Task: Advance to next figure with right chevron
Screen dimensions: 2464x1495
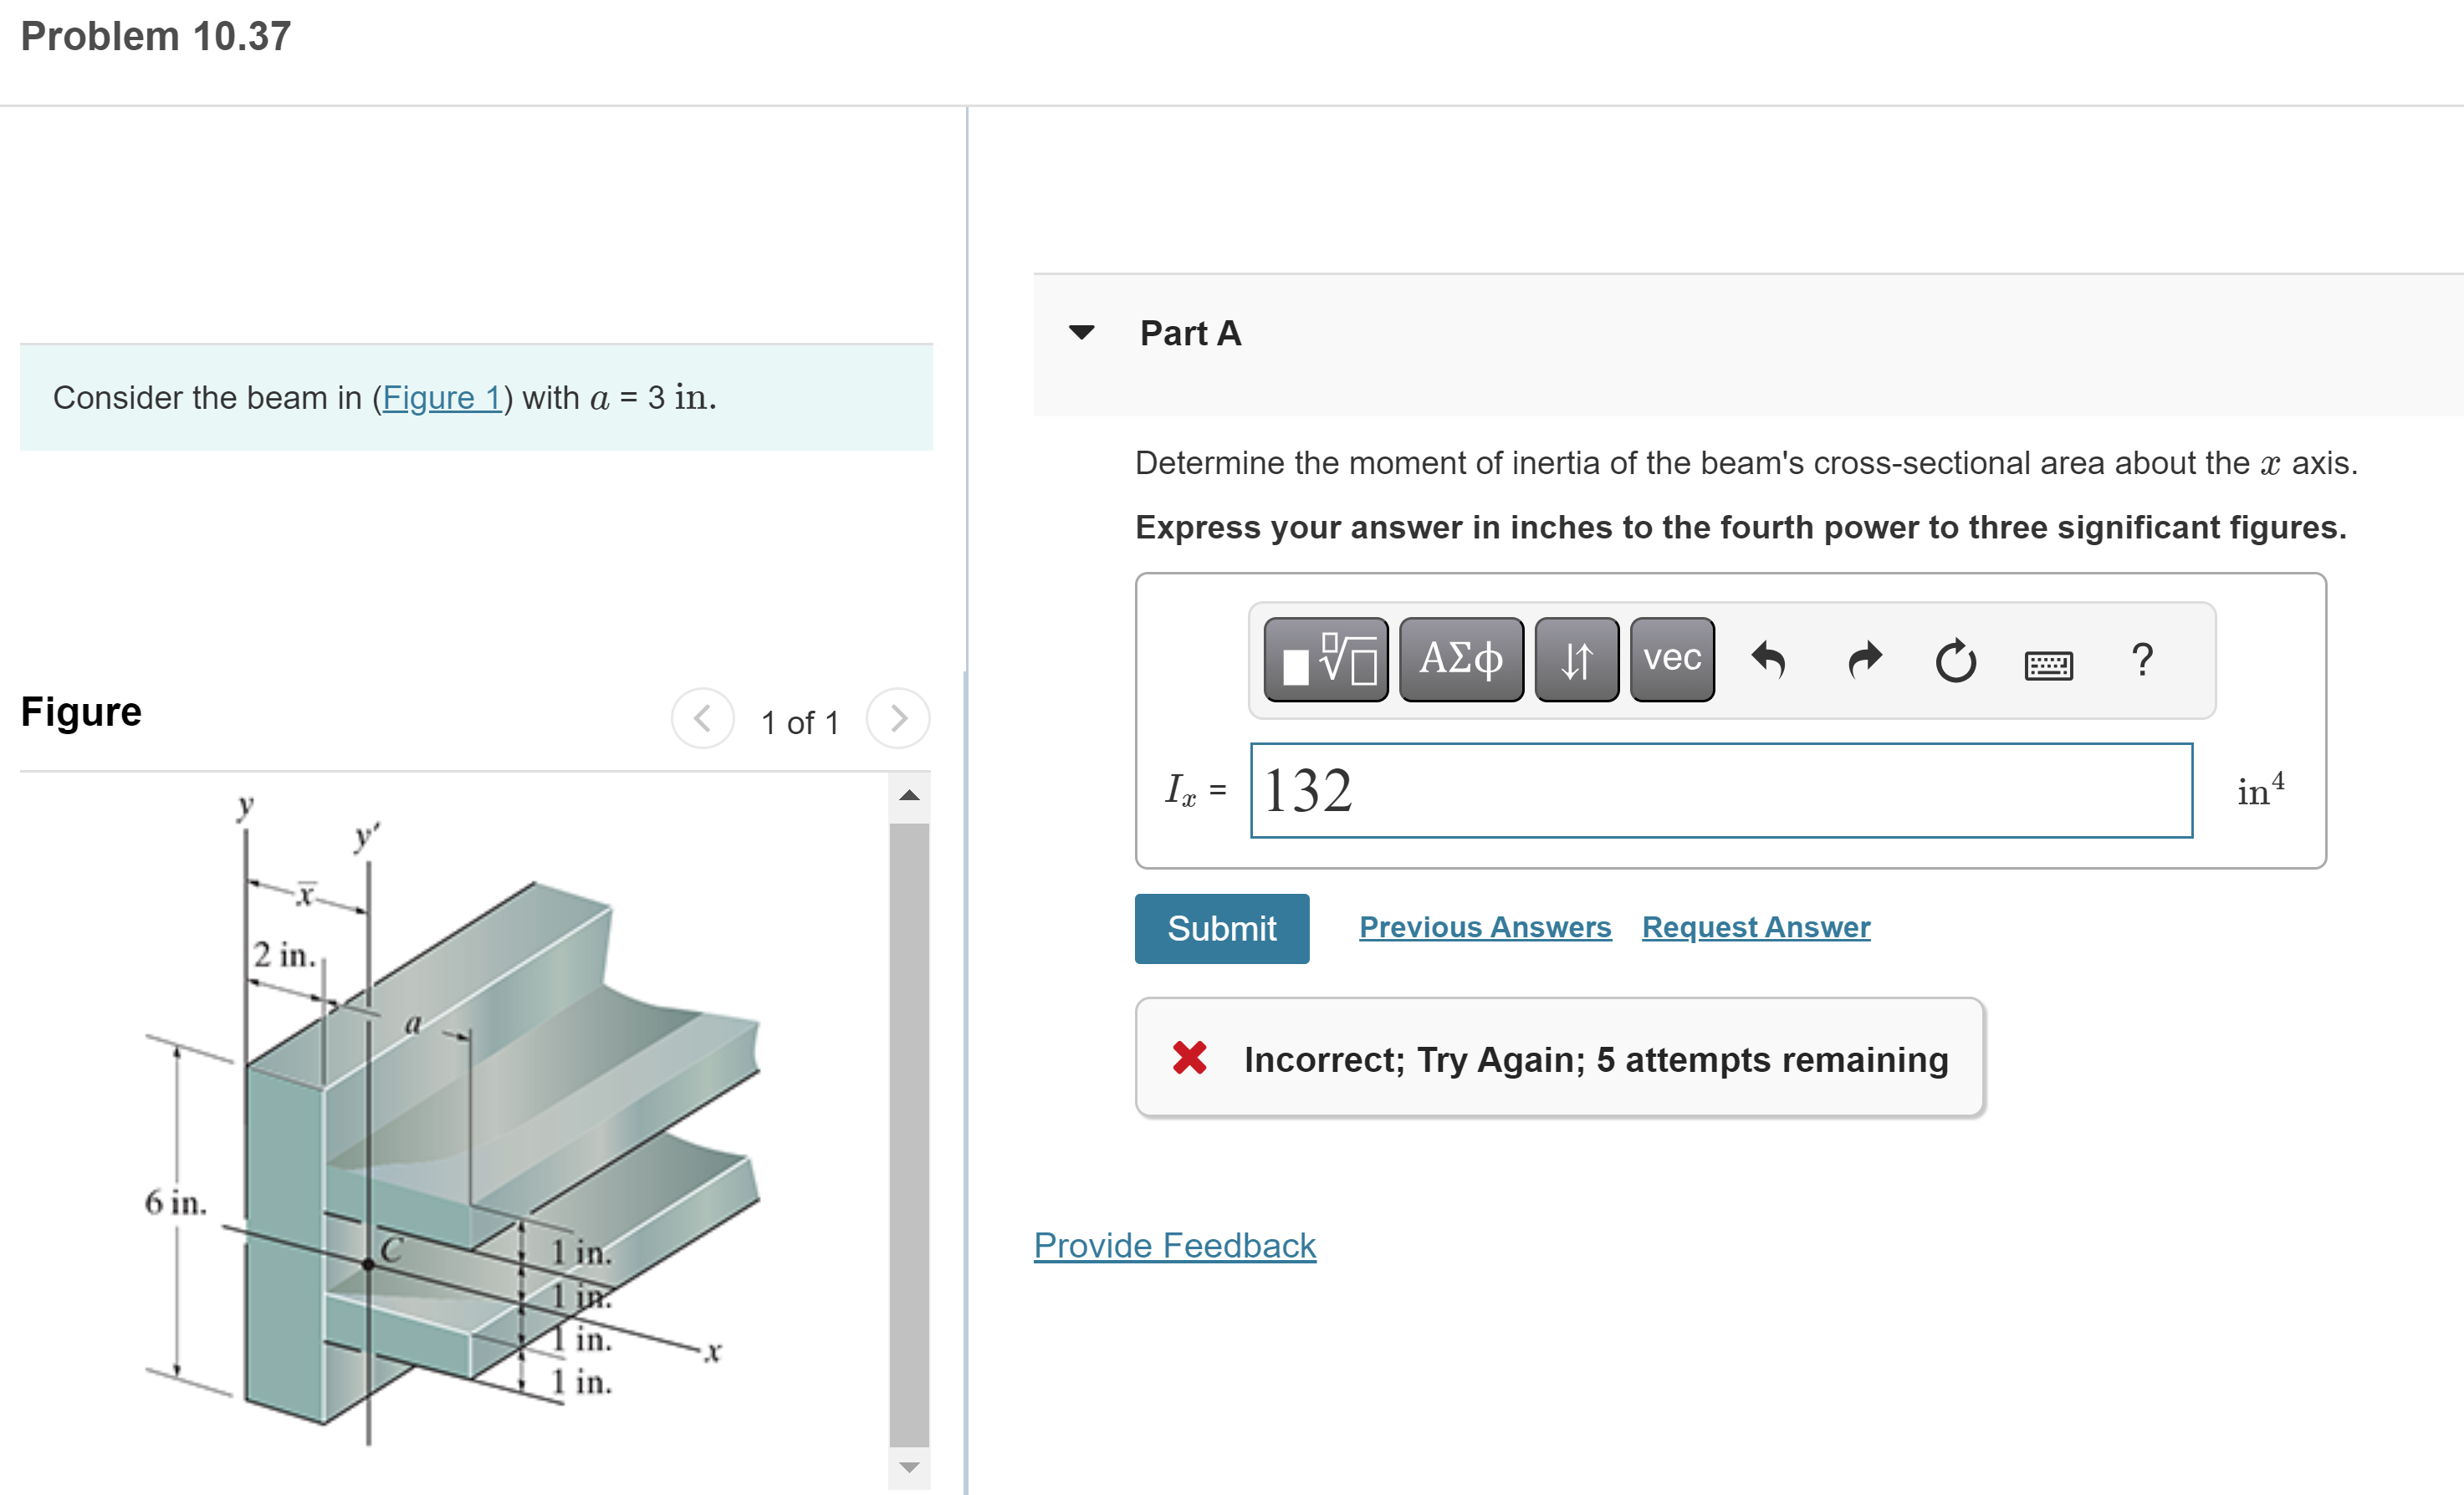Action: [x=897, y=718]
